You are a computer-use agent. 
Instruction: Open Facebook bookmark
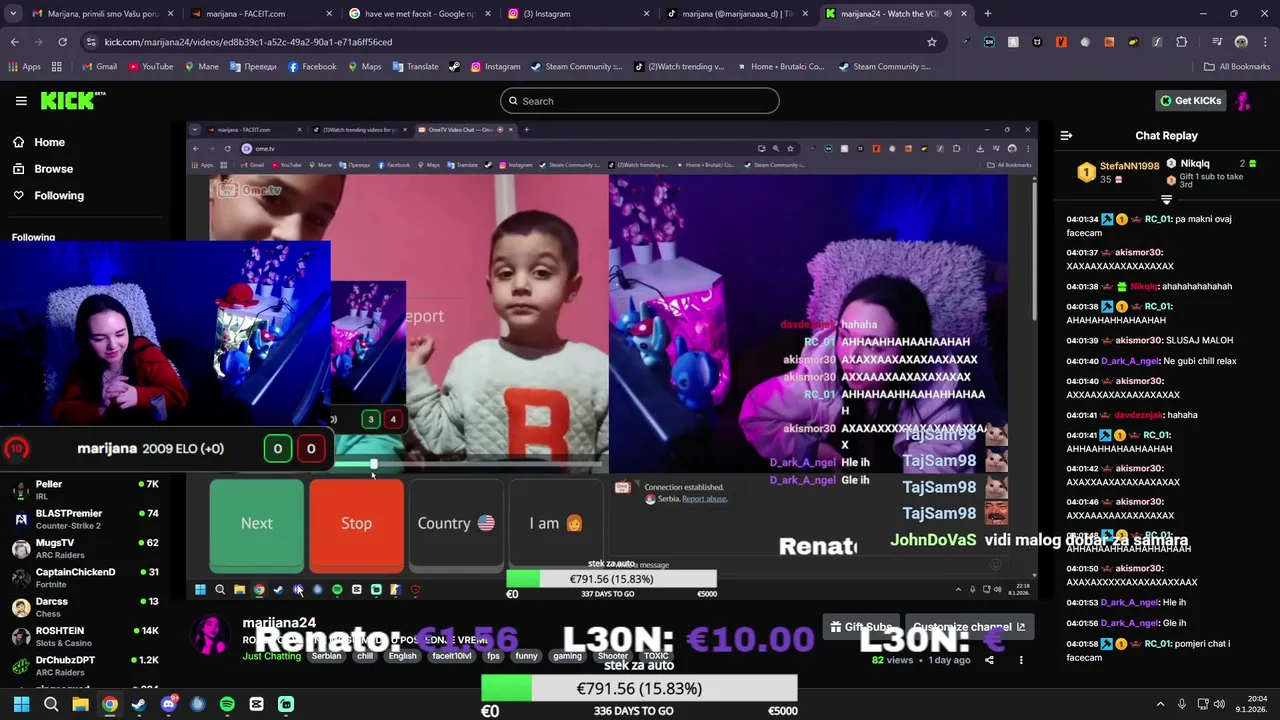pos(312,67)
